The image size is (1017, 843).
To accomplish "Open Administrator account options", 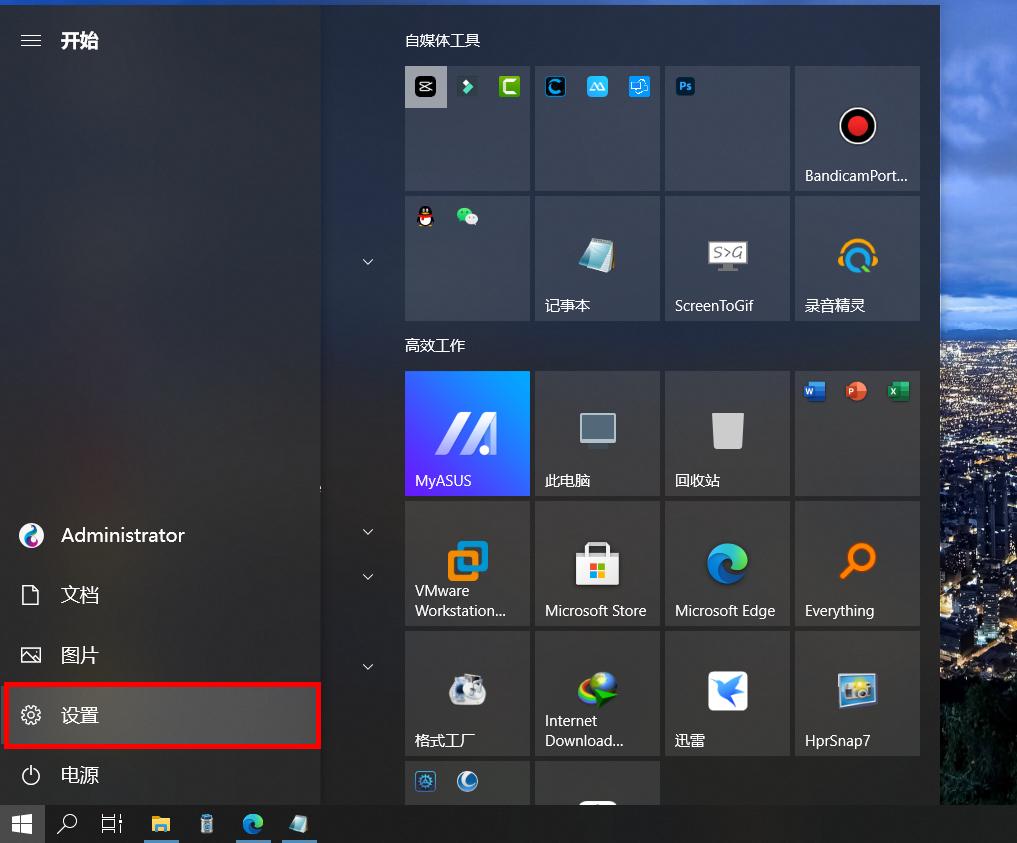I will (122, 535).
